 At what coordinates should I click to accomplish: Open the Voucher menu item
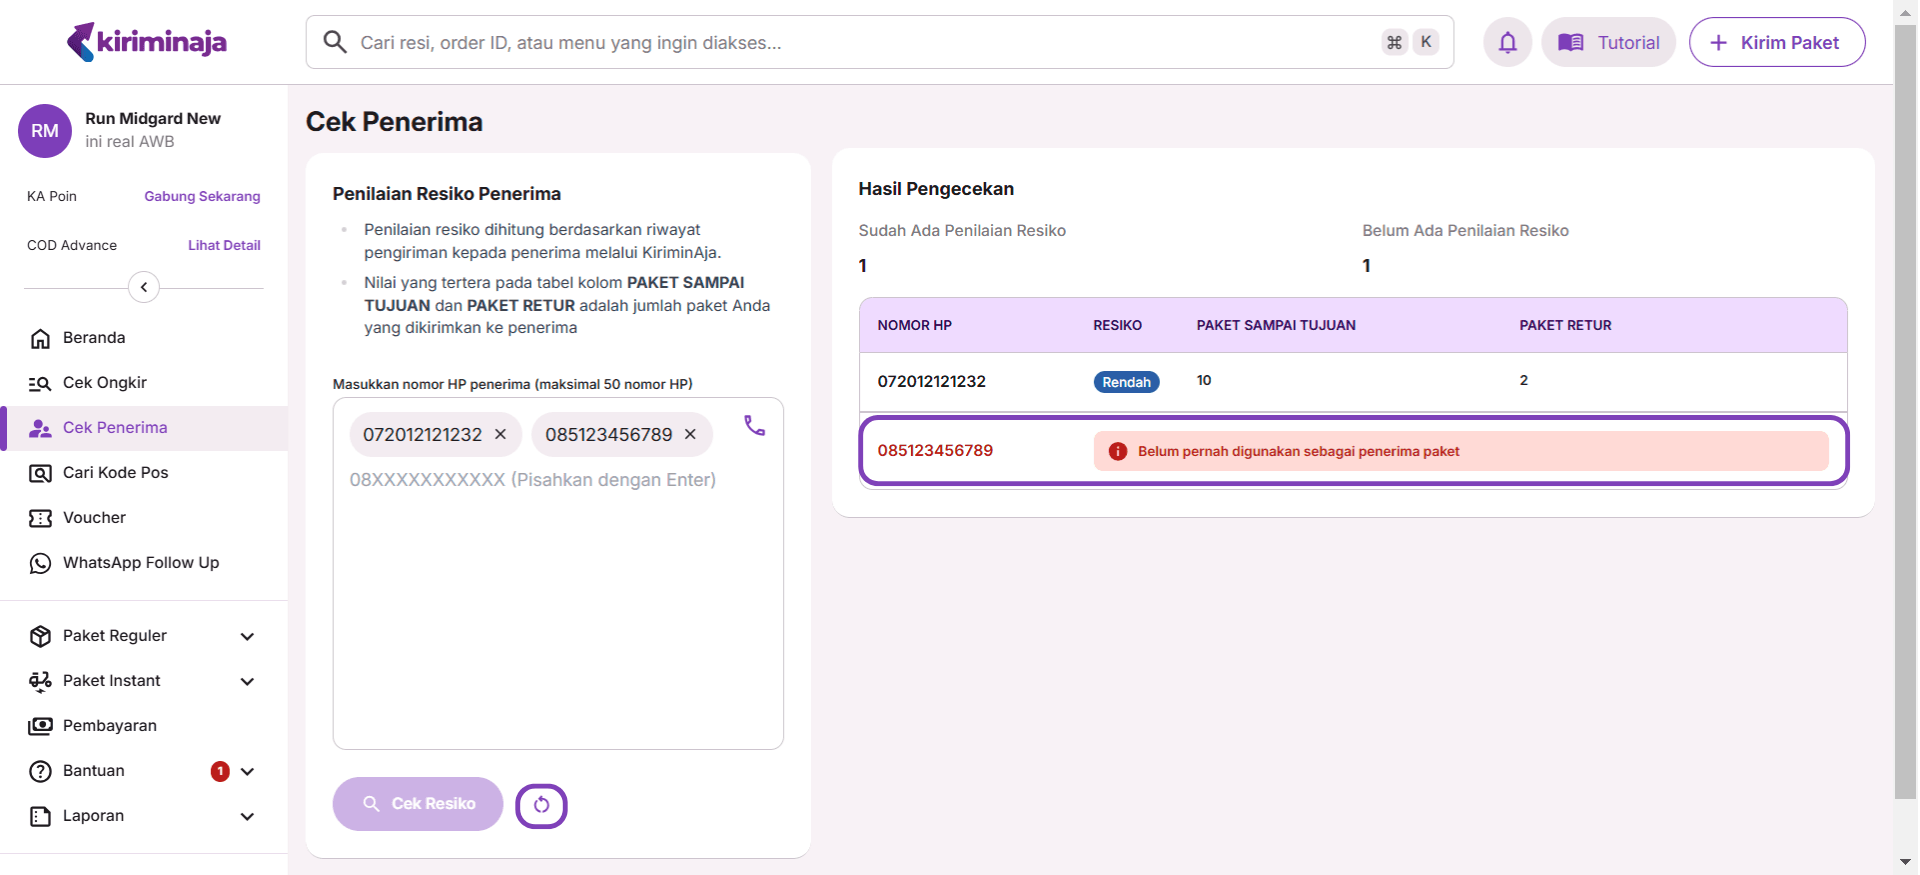click(x=94, y=518)
